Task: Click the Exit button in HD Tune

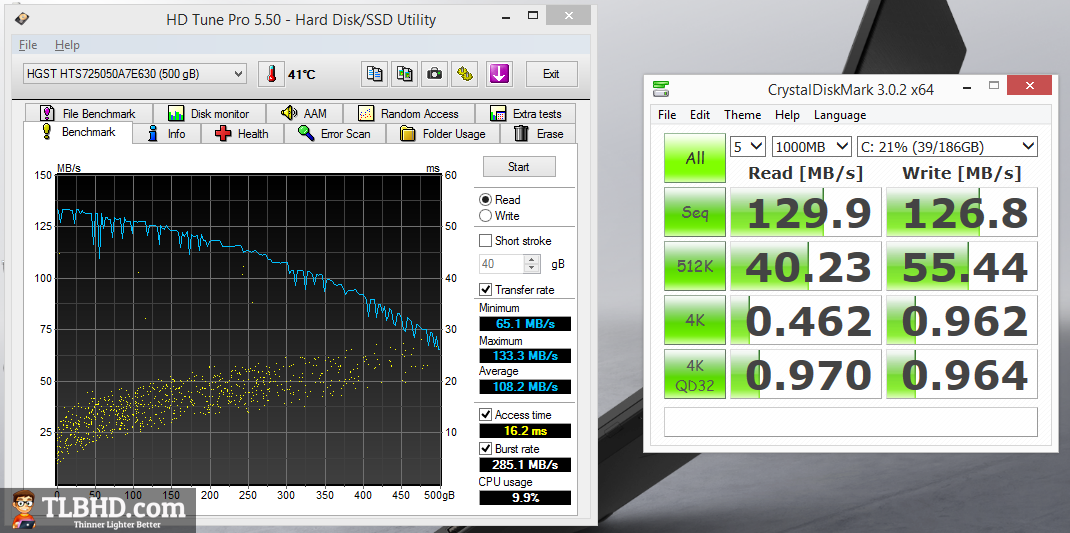Action: click(551, 74)
